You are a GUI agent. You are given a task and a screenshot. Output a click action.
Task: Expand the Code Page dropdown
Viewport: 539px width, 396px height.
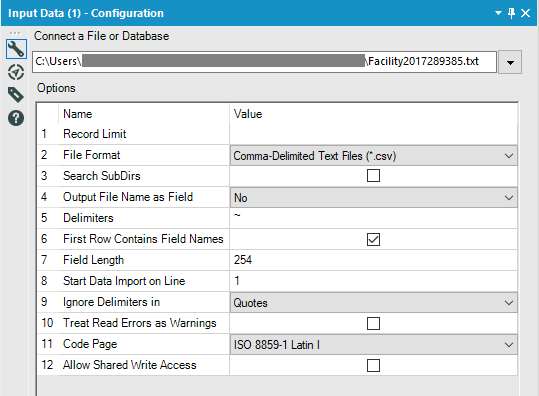pos(373,344)
